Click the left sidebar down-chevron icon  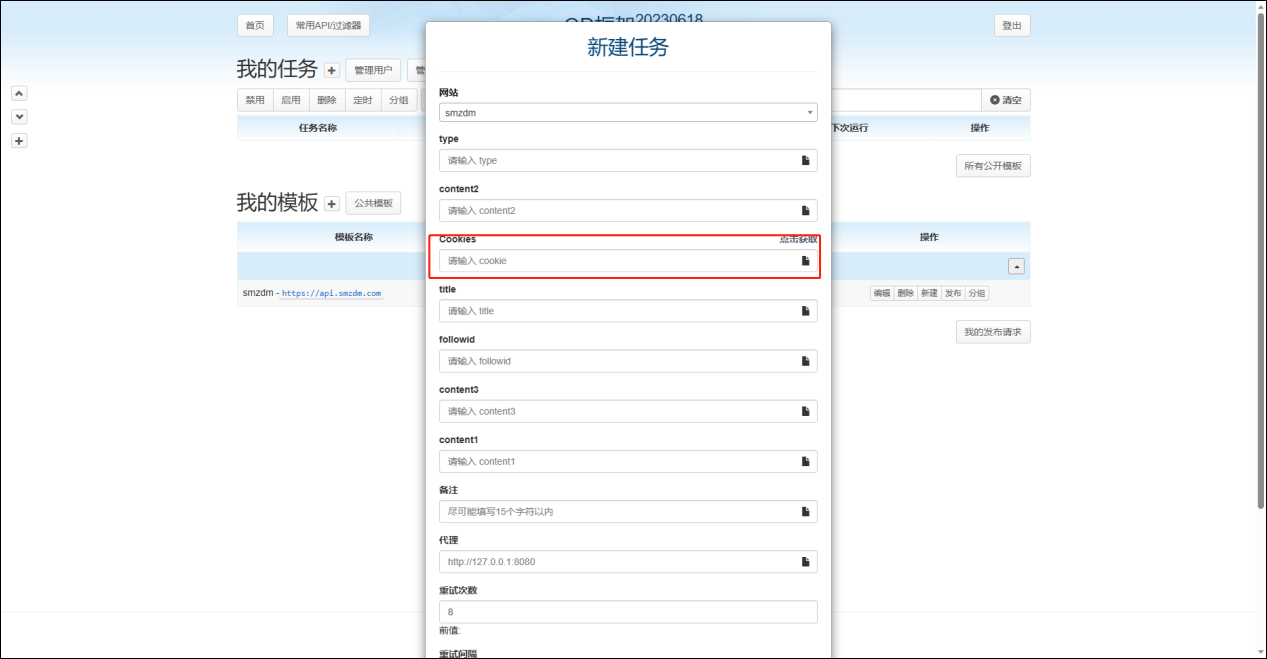[19, 117]
